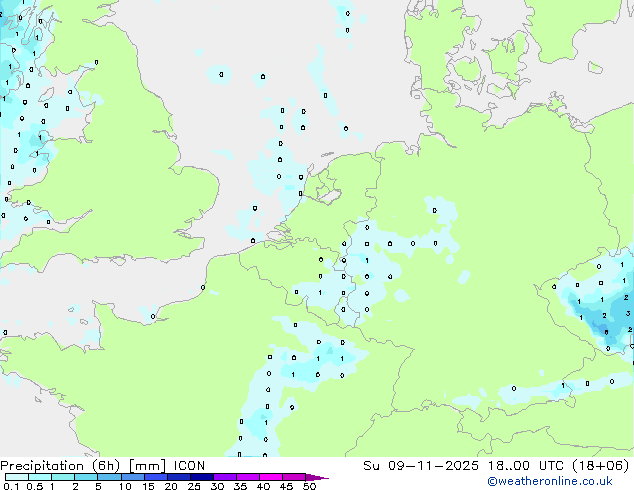The width and height of the screenshot is (634, 490).
Task: Choose the 20–25 mm dark blue swatch
Action: (x=179, y=477)
